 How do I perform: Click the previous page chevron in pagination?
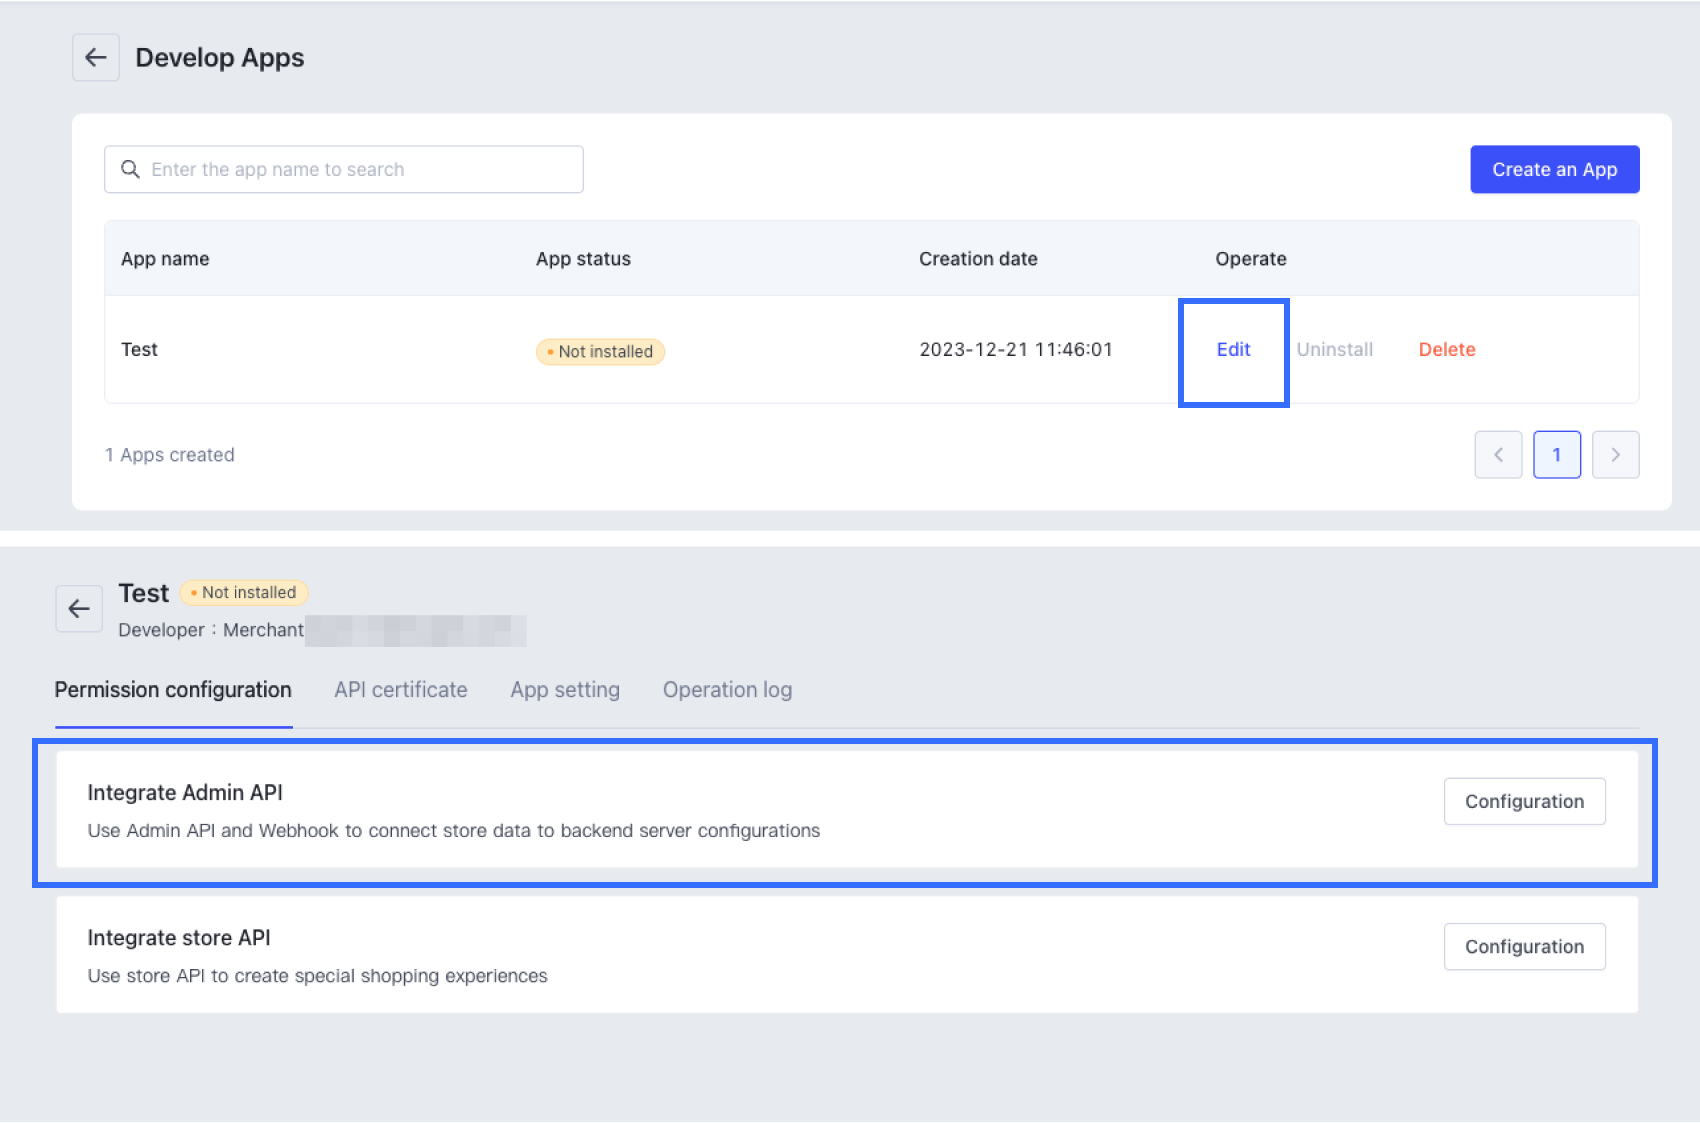point(1498,454)
